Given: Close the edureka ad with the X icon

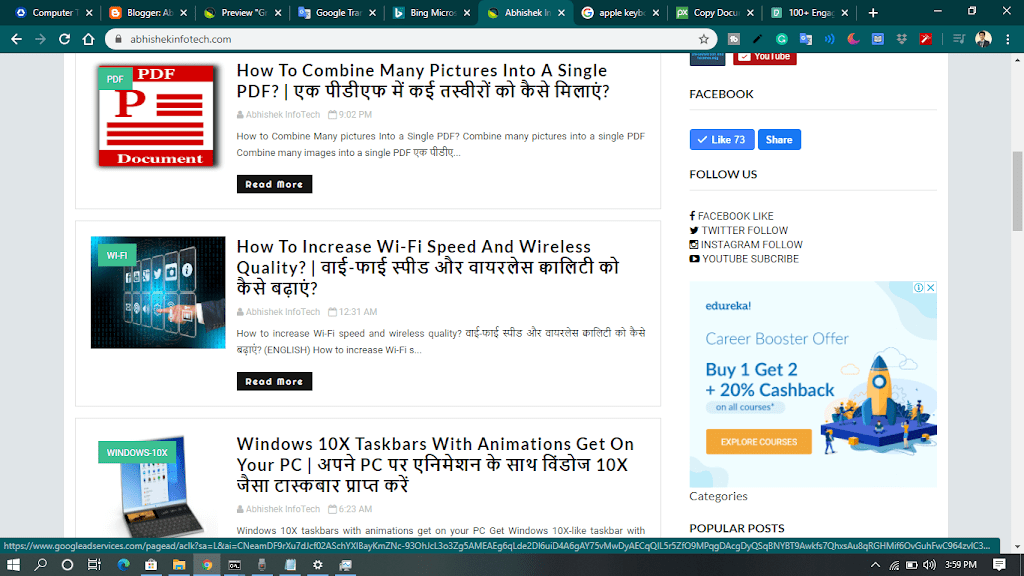Looking at the screenshot, I should pos(930,288).
